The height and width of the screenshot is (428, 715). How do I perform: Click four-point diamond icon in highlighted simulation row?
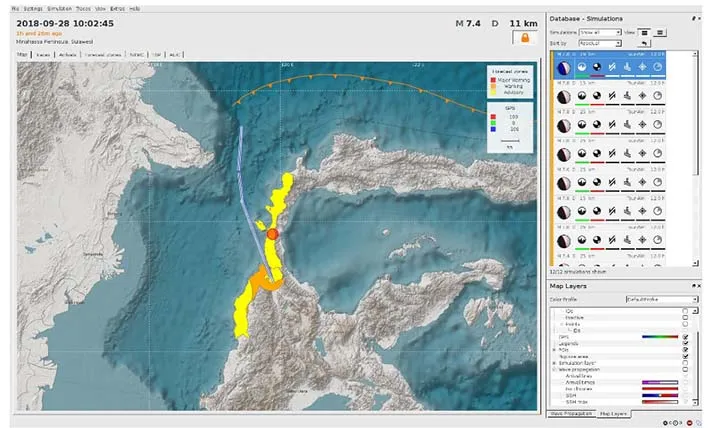tap(642, 67)
